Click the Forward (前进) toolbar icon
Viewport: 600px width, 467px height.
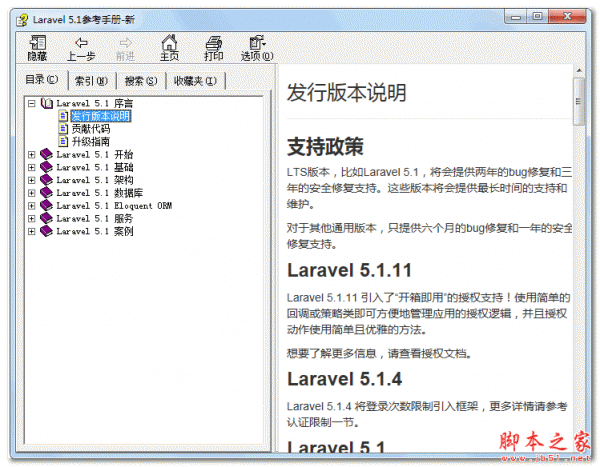126,48
